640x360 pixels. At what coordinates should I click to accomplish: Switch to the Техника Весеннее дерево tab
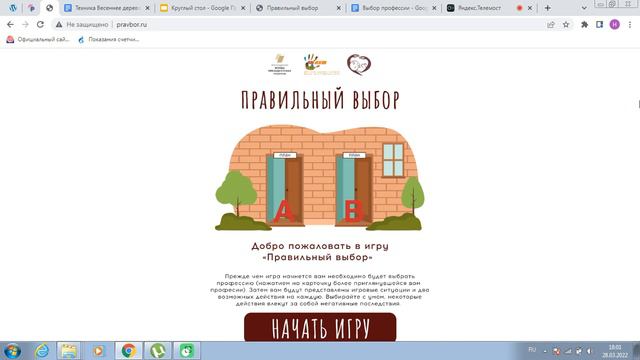coord(107,8)
